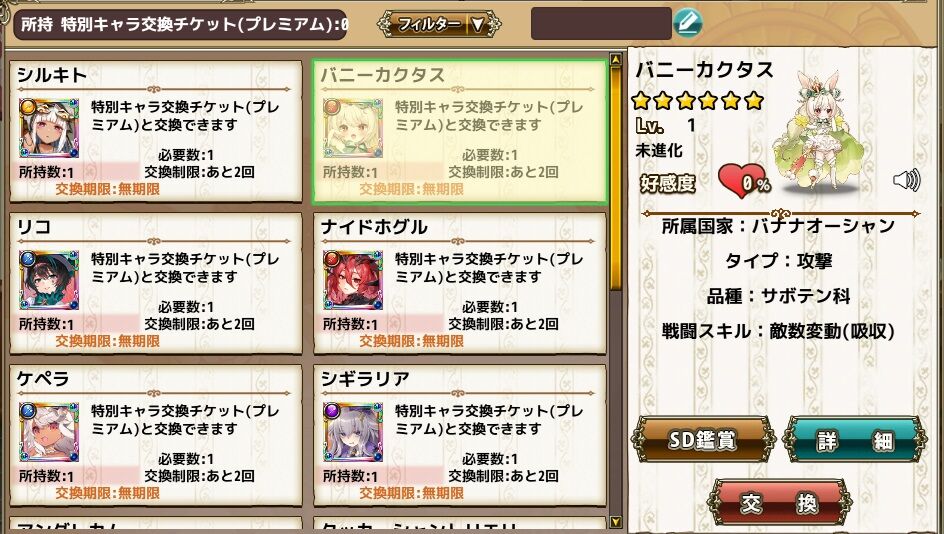This screenshot has width=944, height=534.
Task: Click the character name search input field
Action: 601,23
